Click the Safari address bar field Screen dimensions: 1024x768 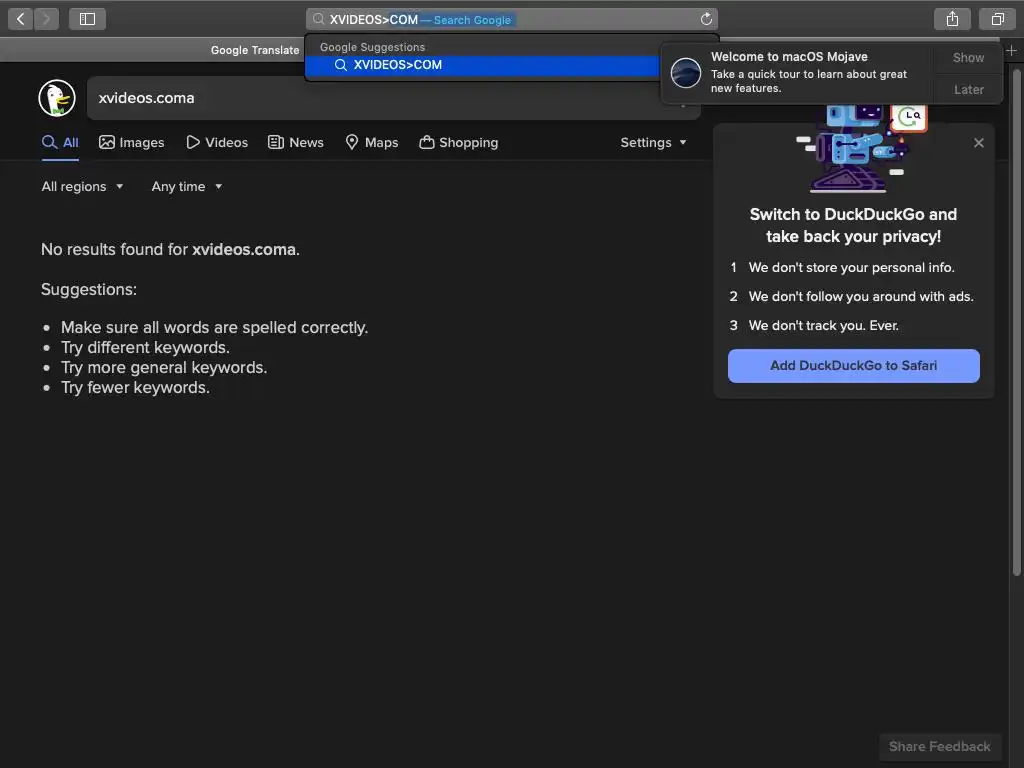point(511,19)
